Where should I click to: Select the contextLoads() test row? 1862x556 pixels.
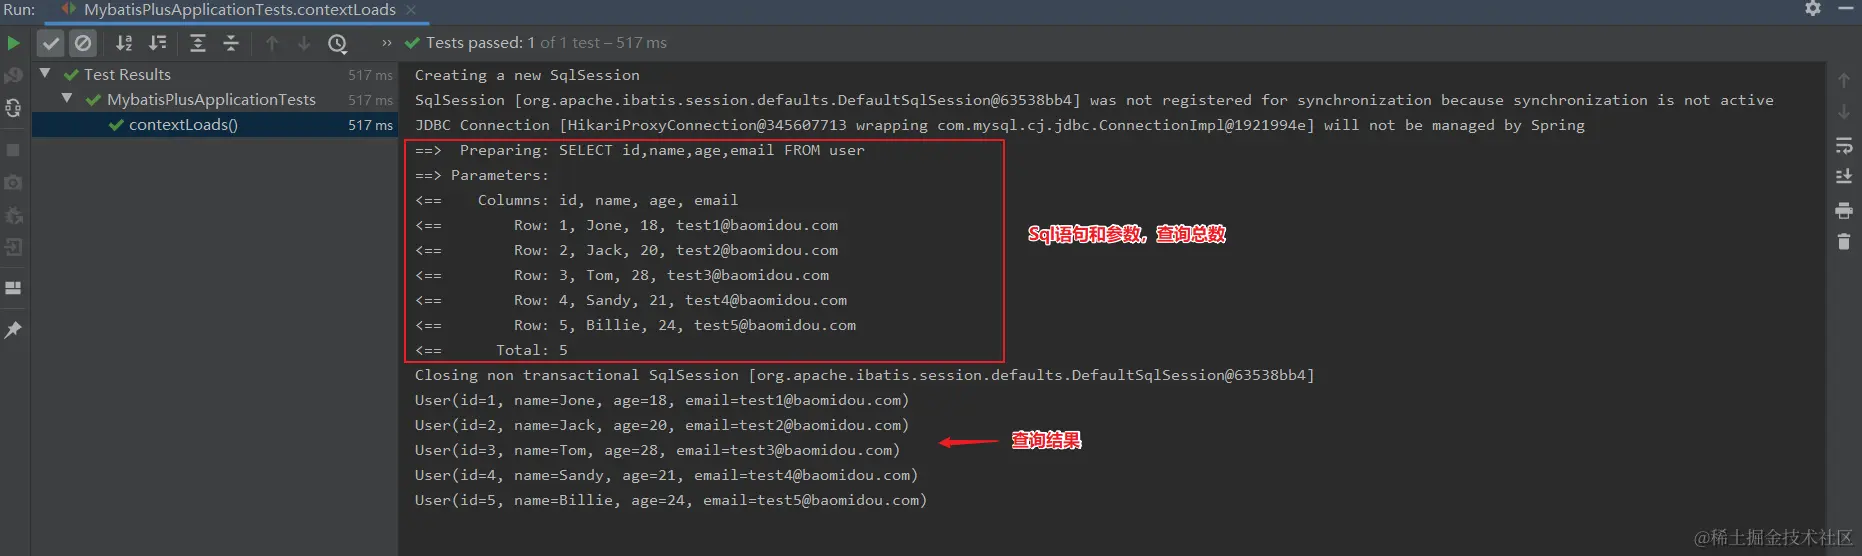(215, 125)
